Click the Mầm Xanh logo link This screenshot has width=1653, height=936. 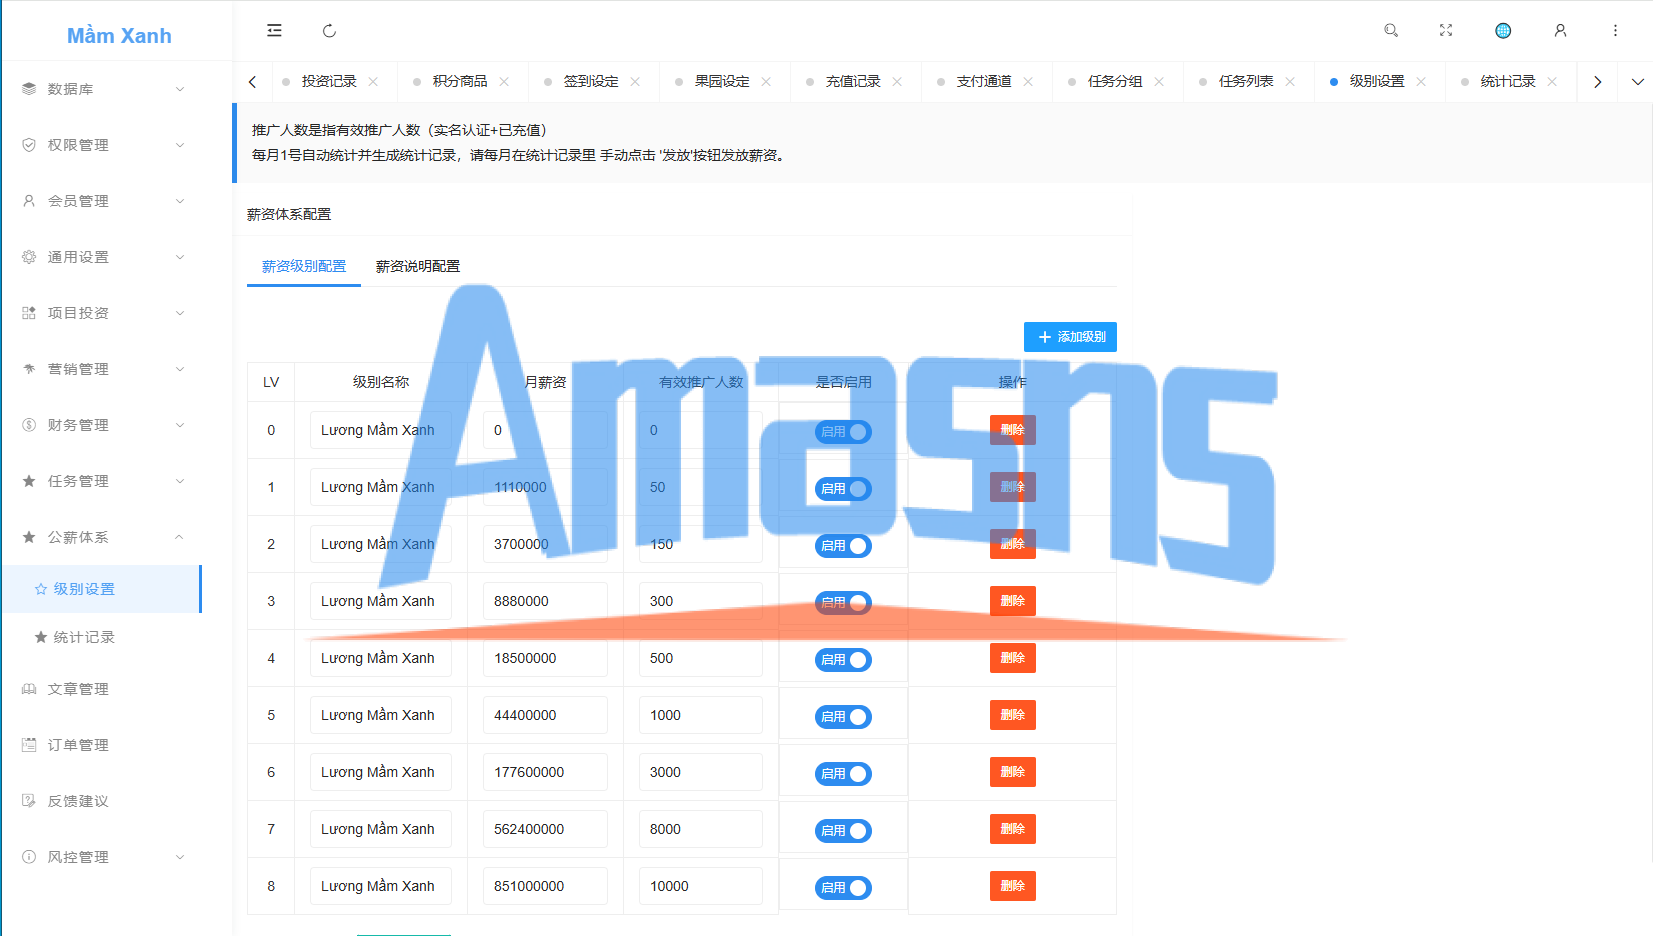point(119,36)
